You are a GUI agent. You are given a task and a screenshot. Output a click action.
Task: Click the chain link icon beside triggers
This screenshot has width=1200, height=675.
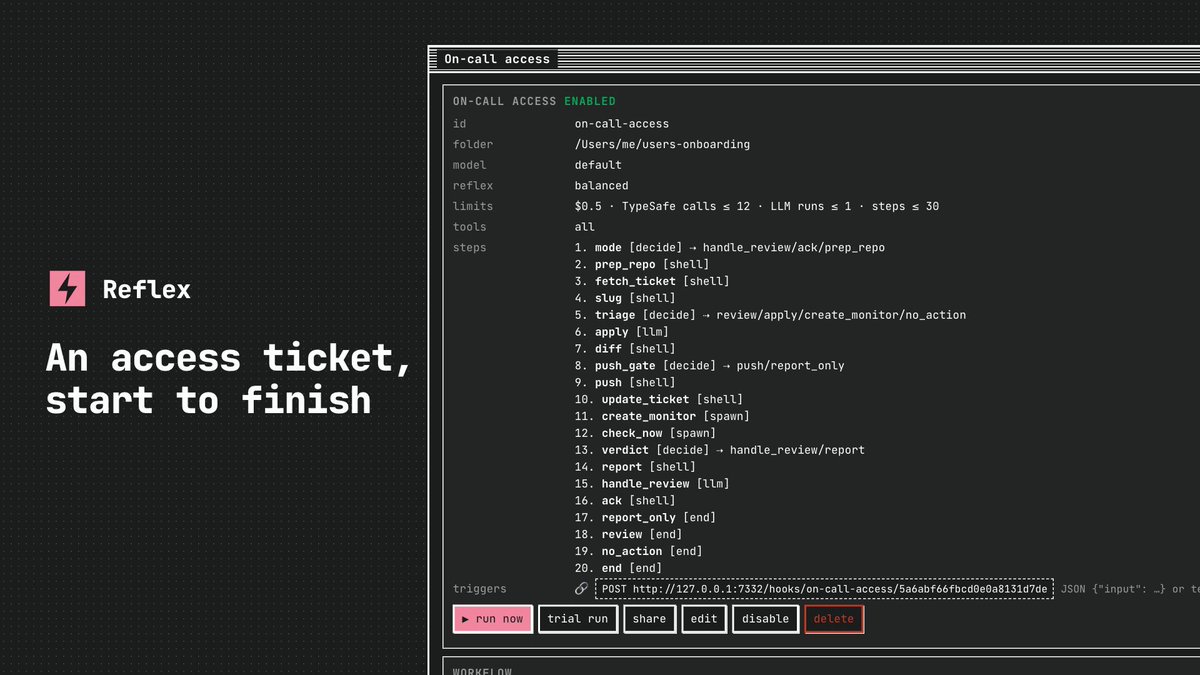coord(581,589)
